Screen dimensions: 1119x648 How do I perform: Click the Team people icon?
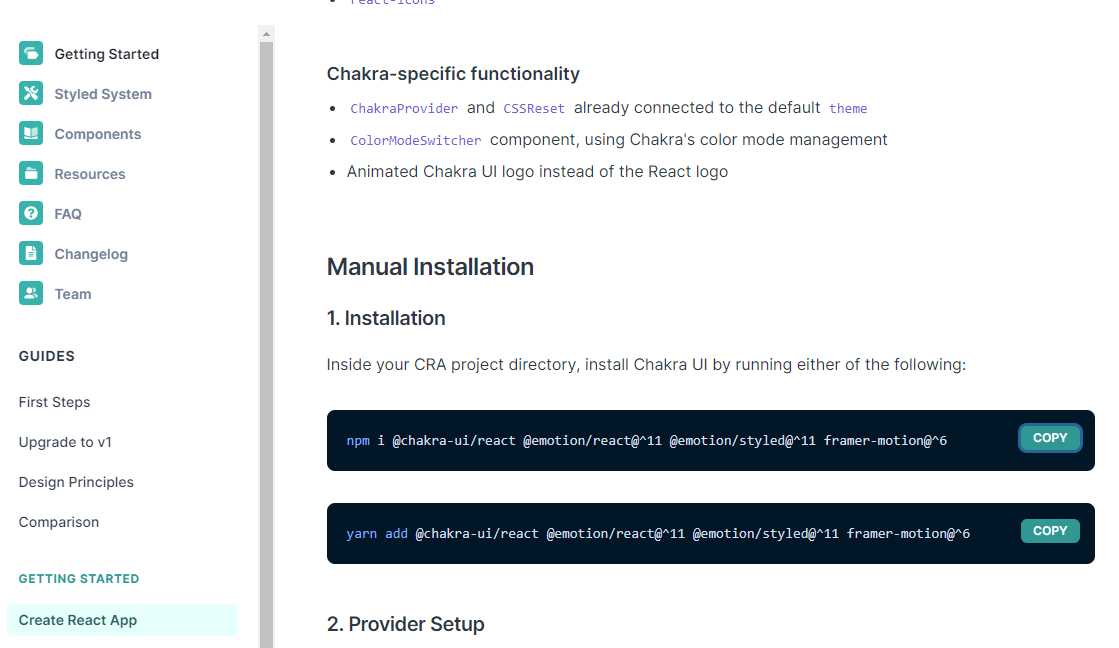pos(31,293)
